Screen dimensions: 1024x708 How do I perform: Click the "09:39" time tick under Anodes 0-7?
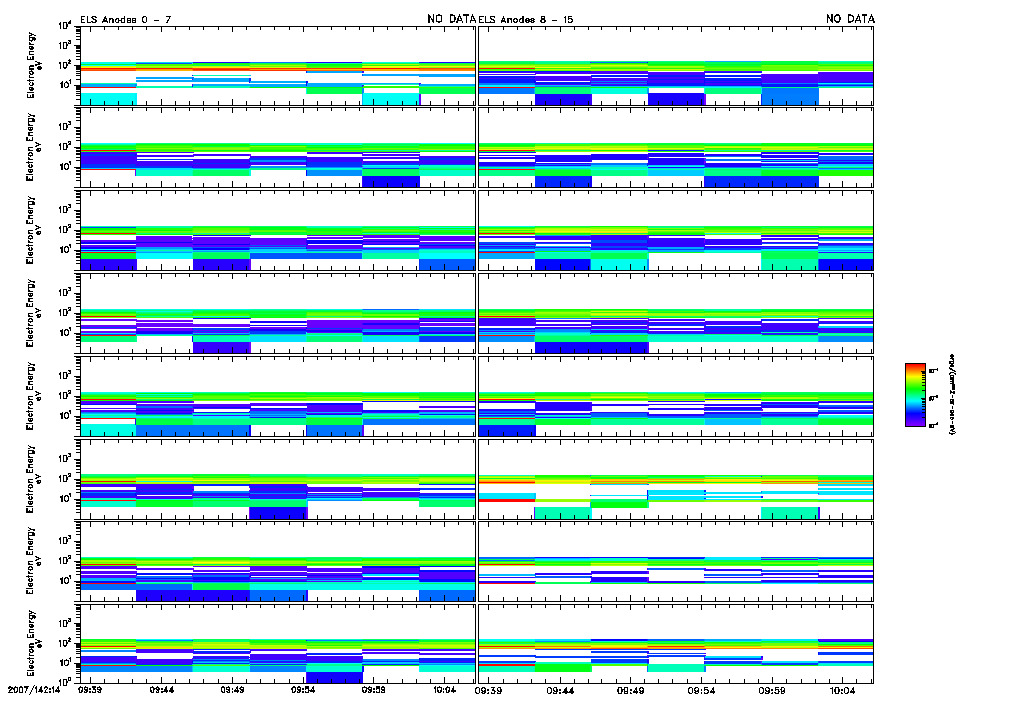(89, 690)
